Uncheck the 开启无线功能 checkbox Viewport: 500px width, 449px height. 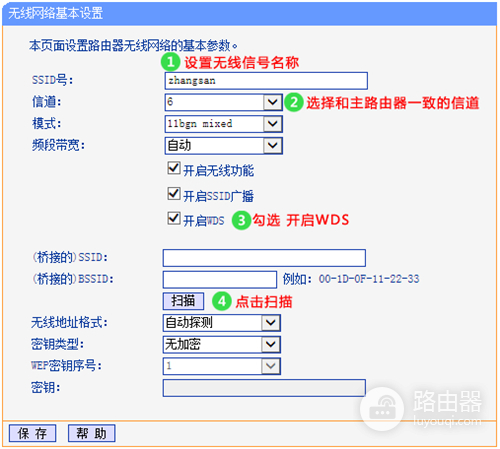pos(174,168)
